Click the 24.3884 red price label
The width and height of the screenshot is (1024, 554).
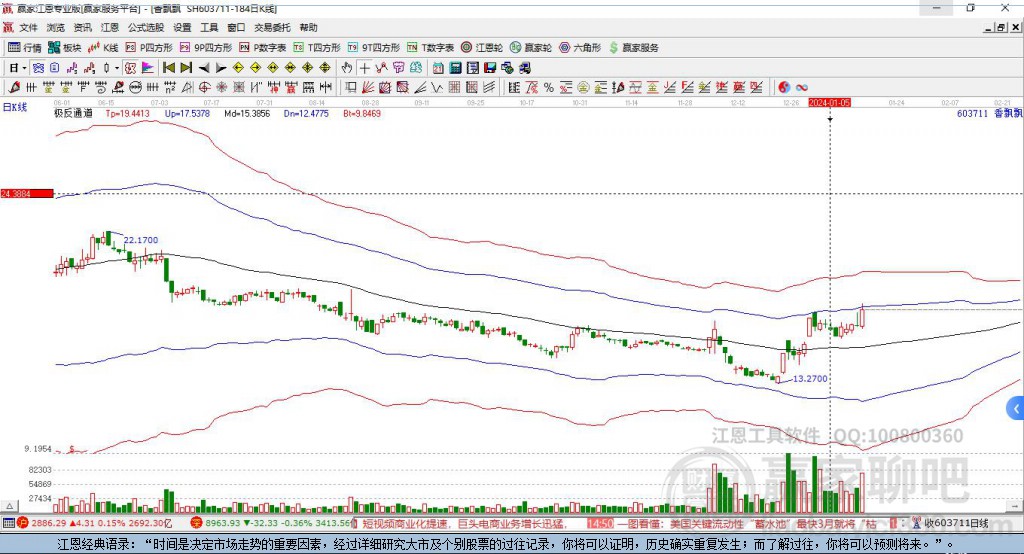27,193
